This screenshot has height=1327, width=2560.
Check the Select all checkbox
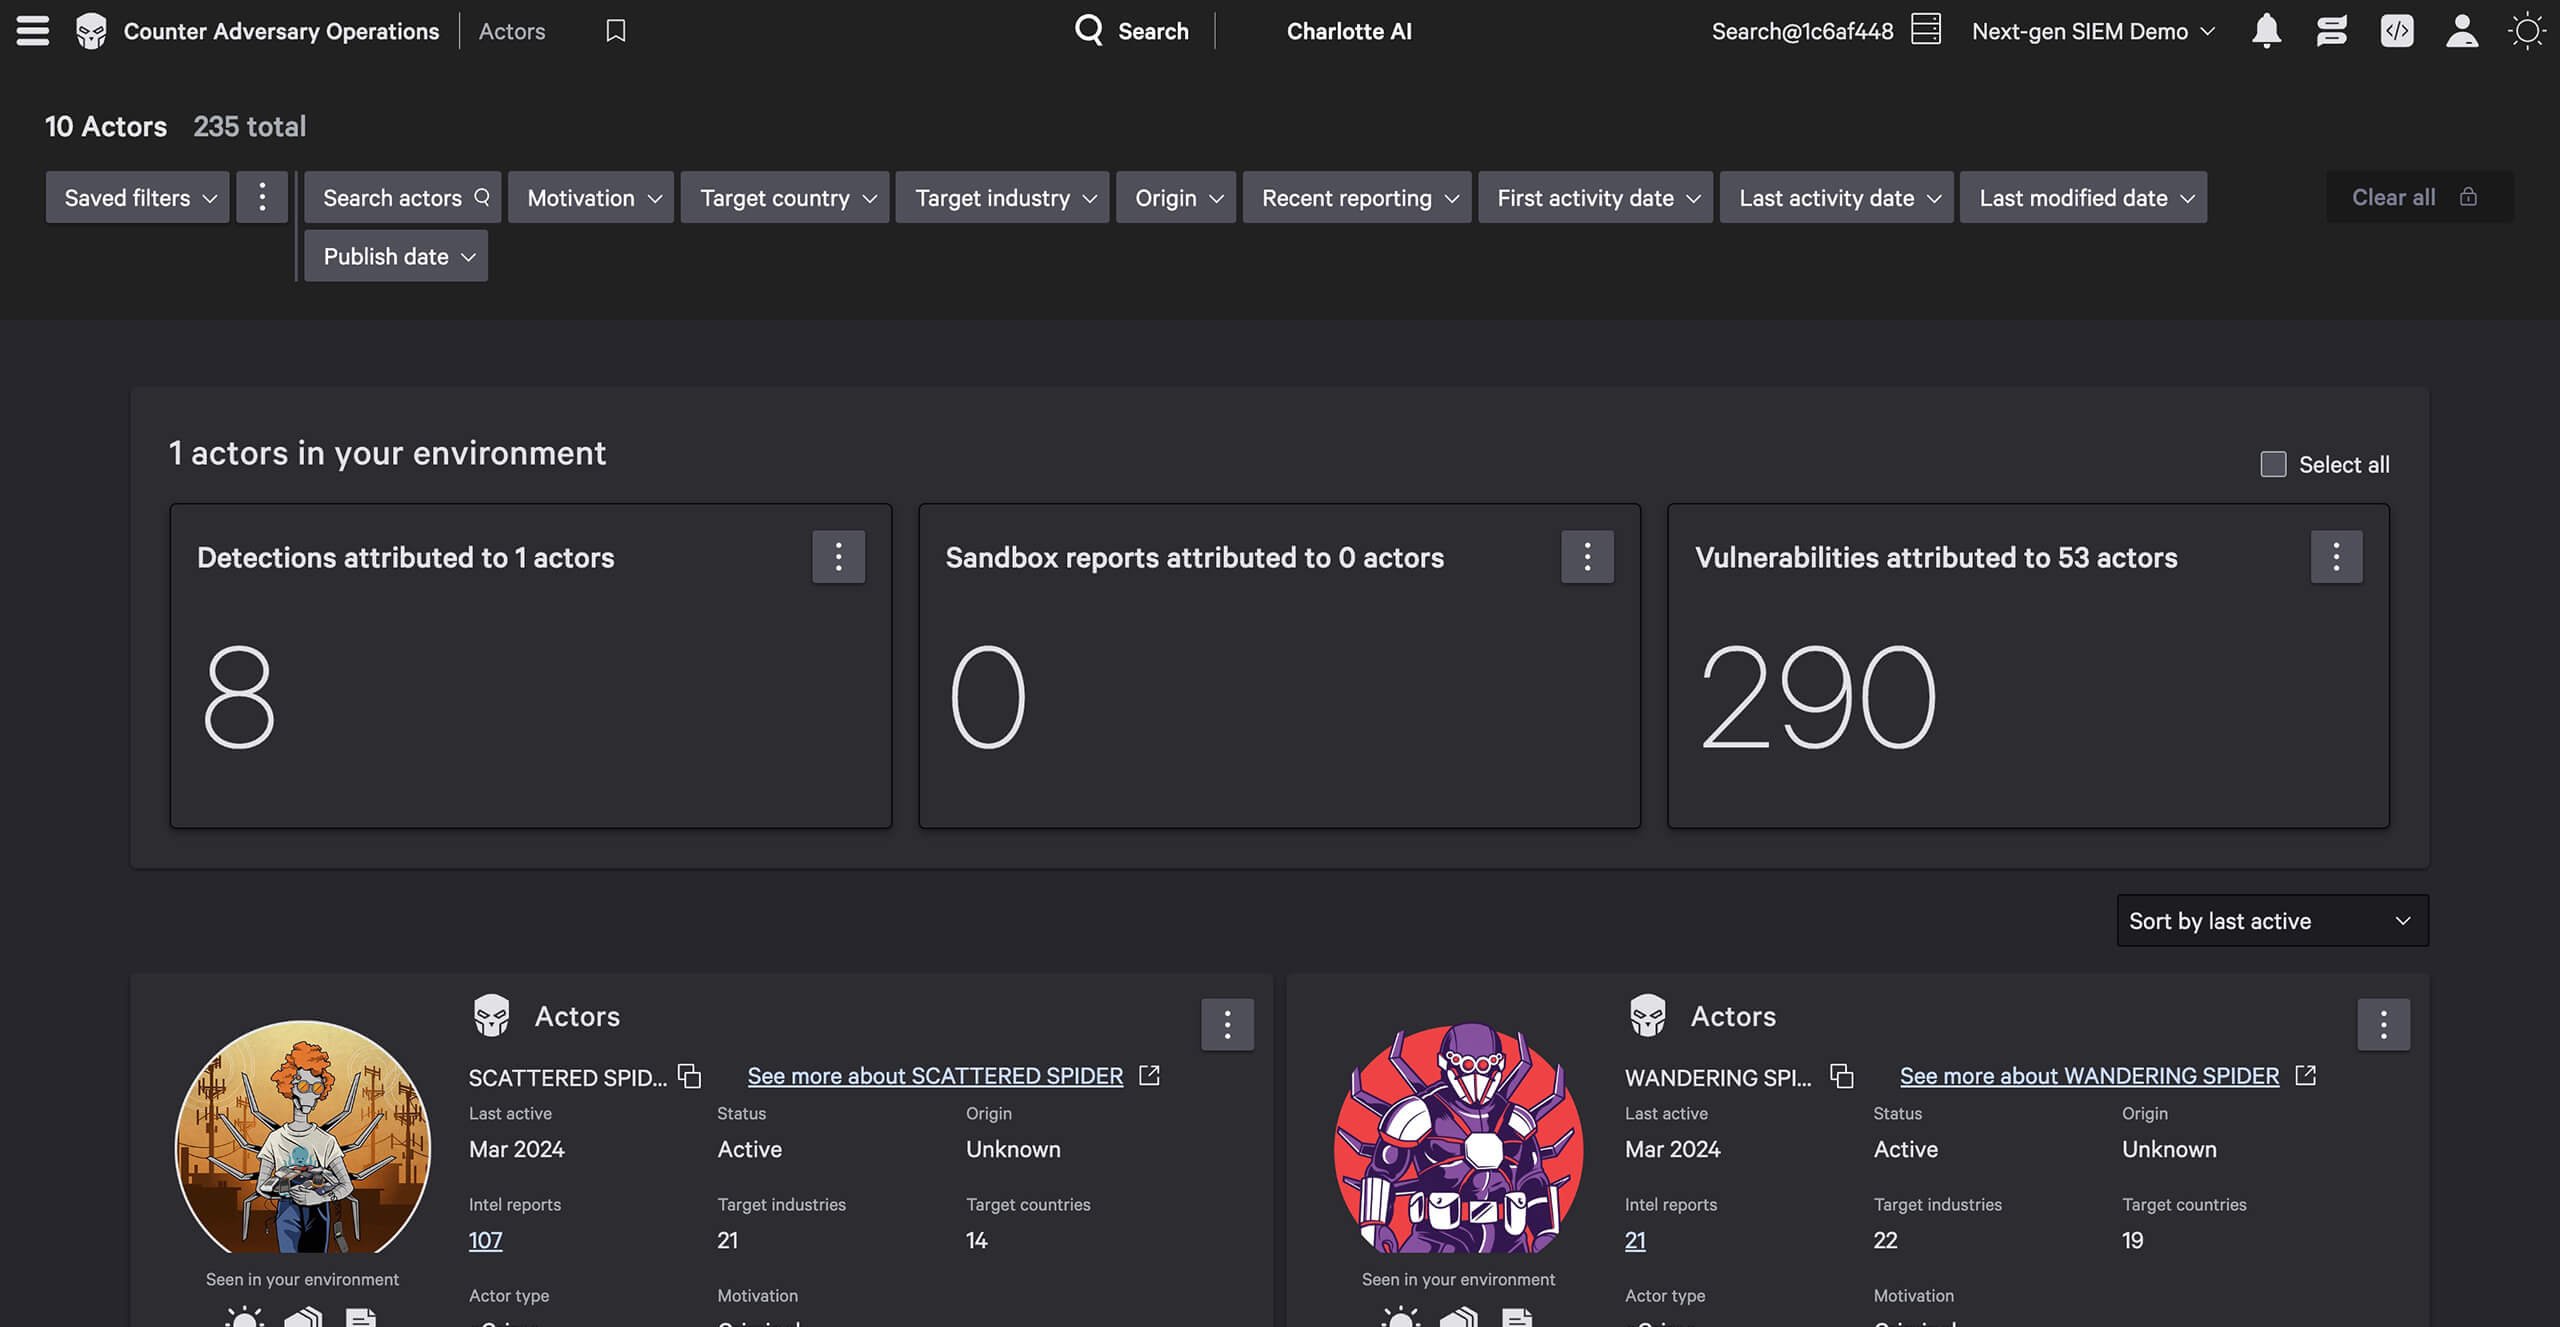tap(2273, 464)
